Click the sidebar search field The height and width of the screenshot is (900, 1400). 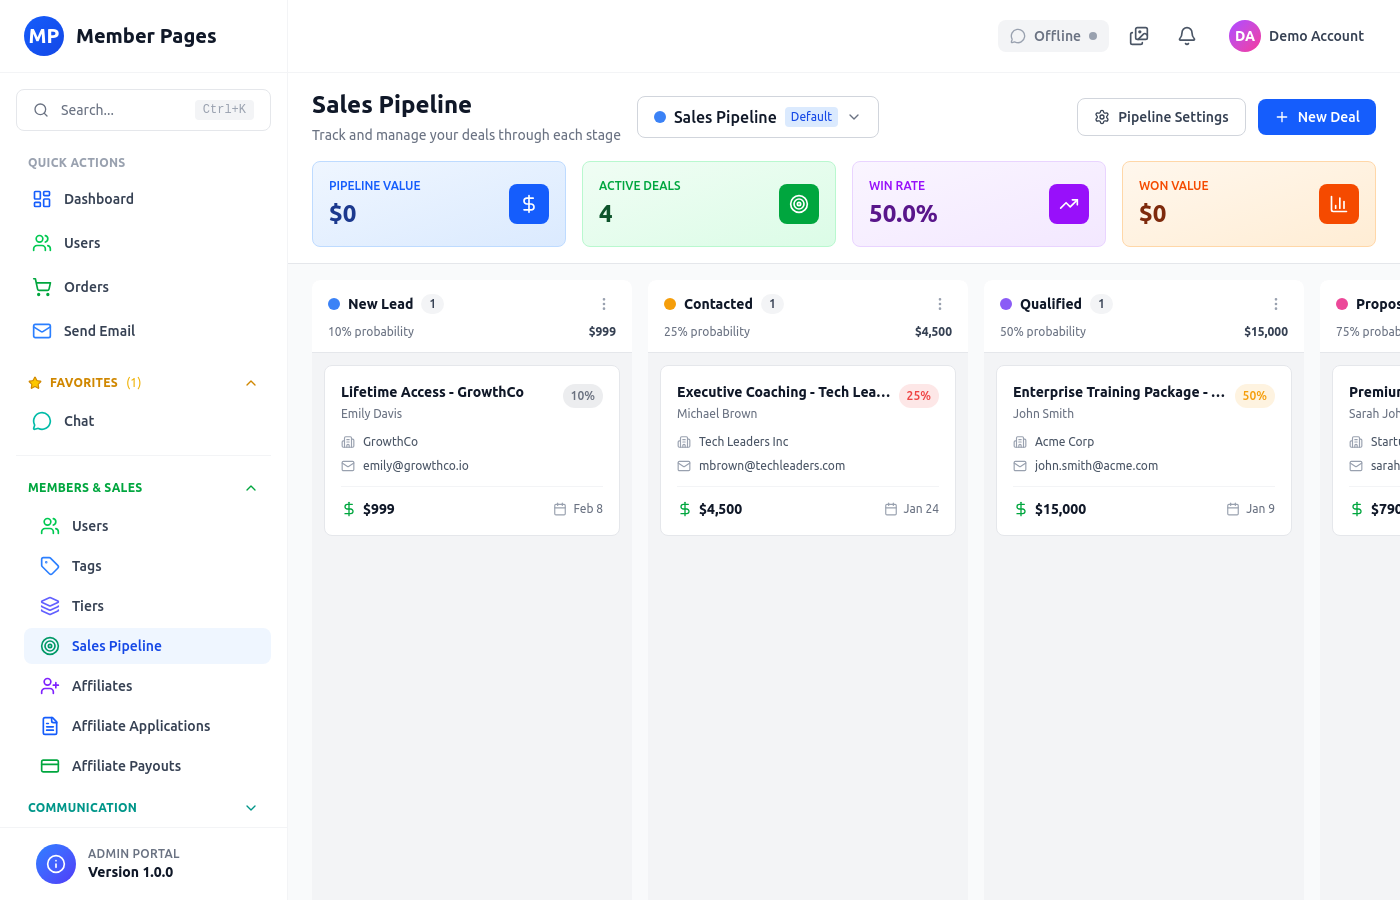tap(143, 109)
